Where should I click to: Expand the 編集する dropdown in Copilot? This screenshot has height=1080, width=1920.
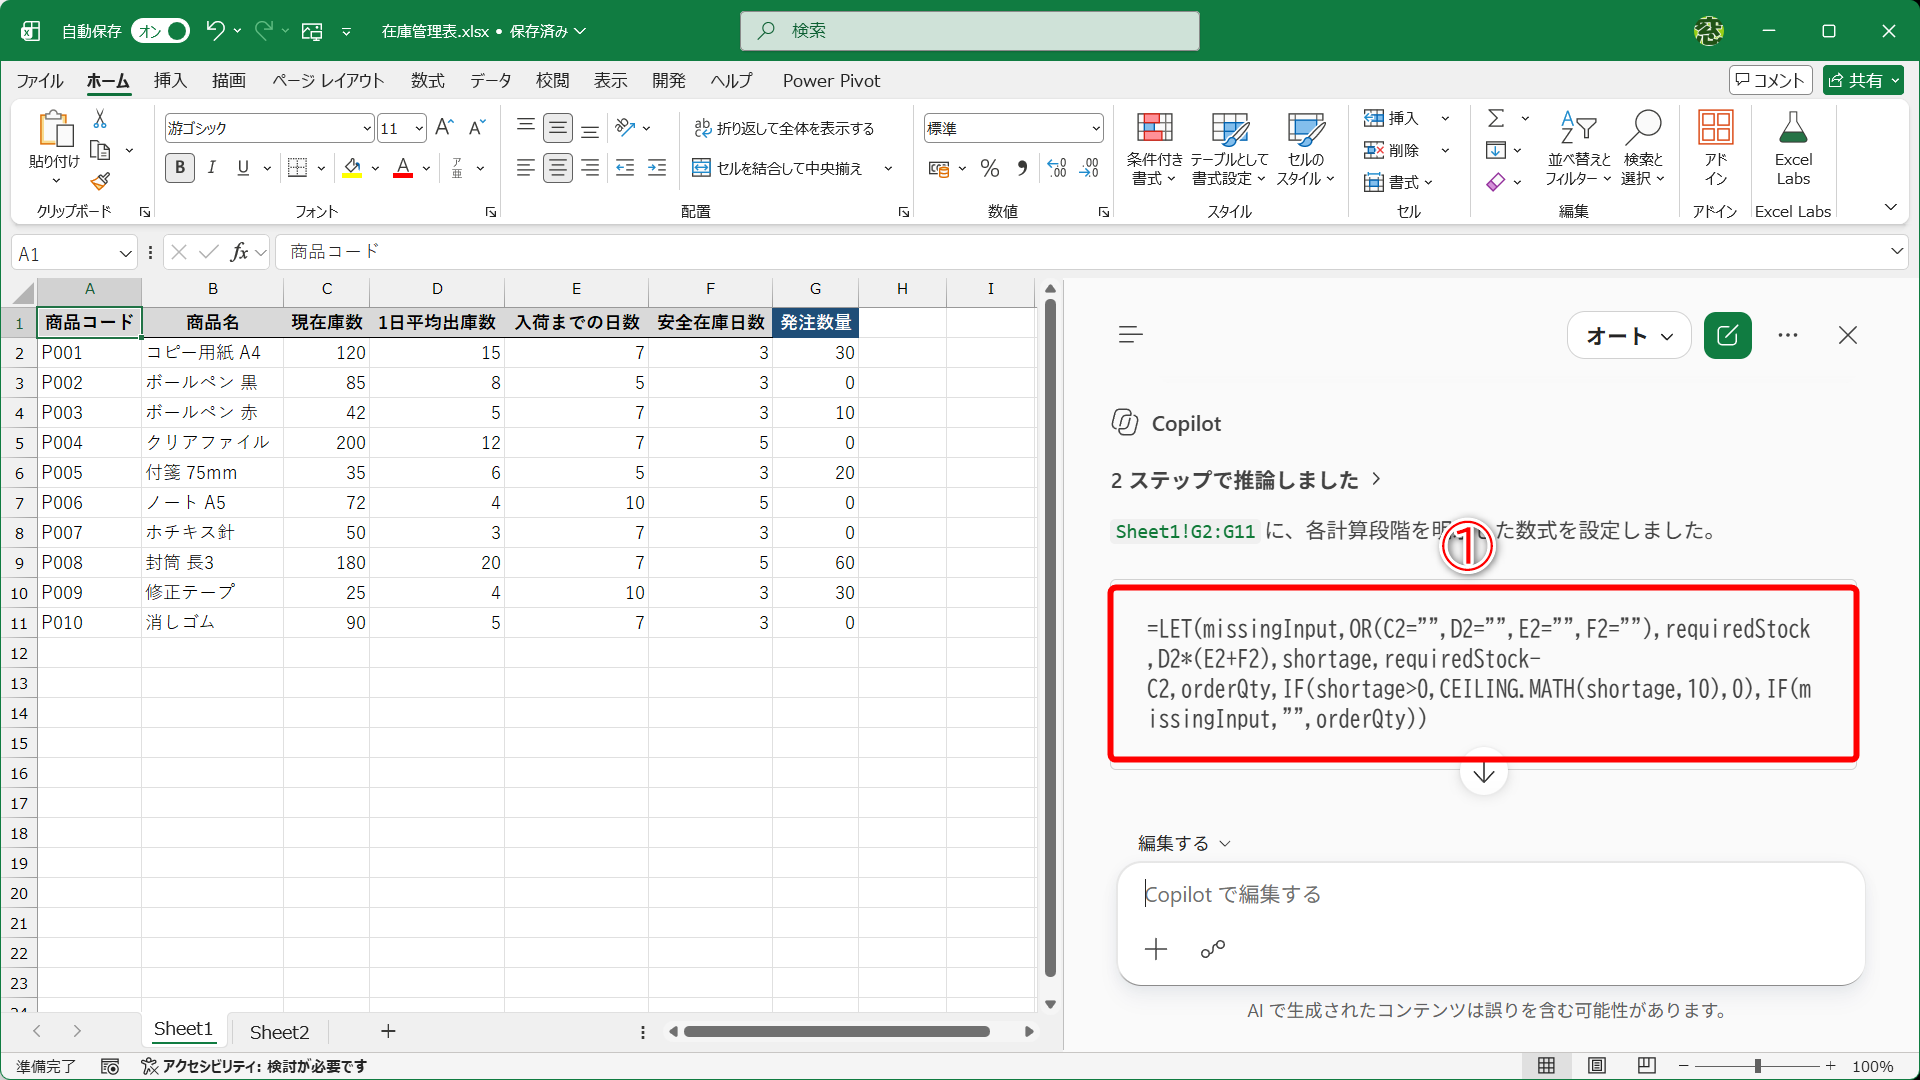[1184, 843]
